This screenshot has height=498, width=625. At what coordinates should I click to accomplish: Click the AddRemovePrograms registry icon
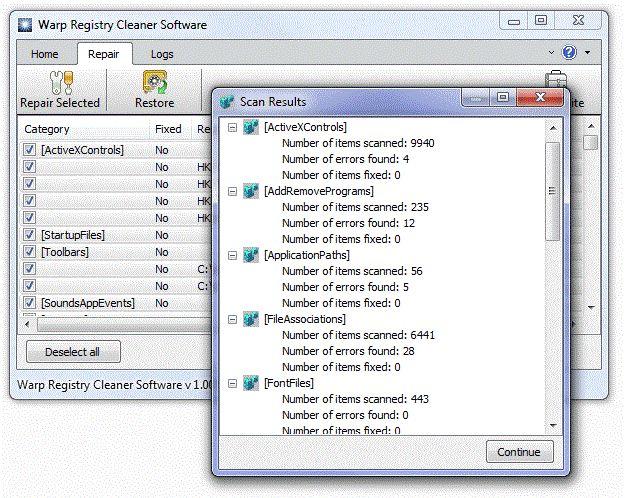(x=251, y=191)
